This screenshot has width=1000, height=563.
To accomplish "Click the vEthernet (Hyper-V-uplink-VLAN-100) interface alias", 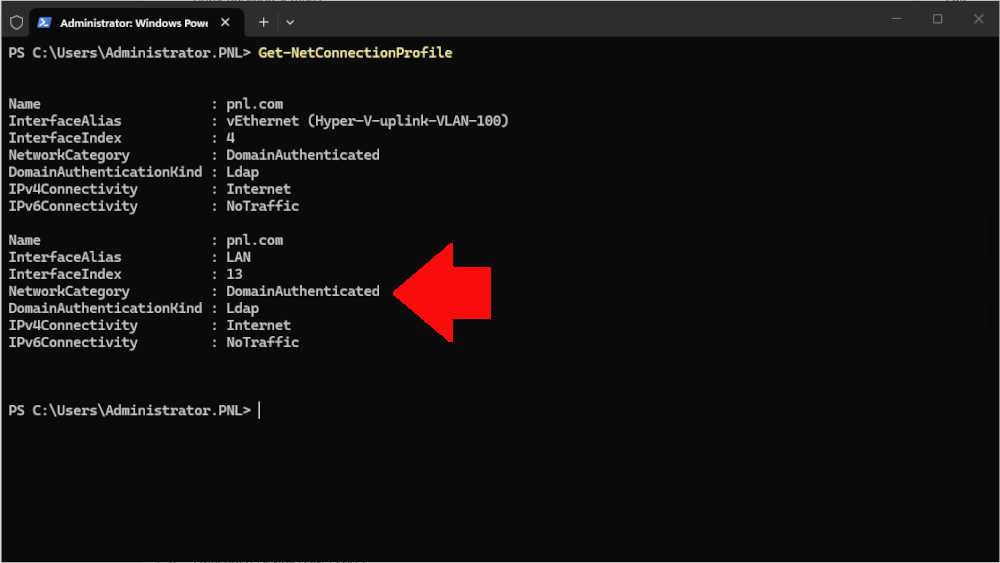I will 367,121.
